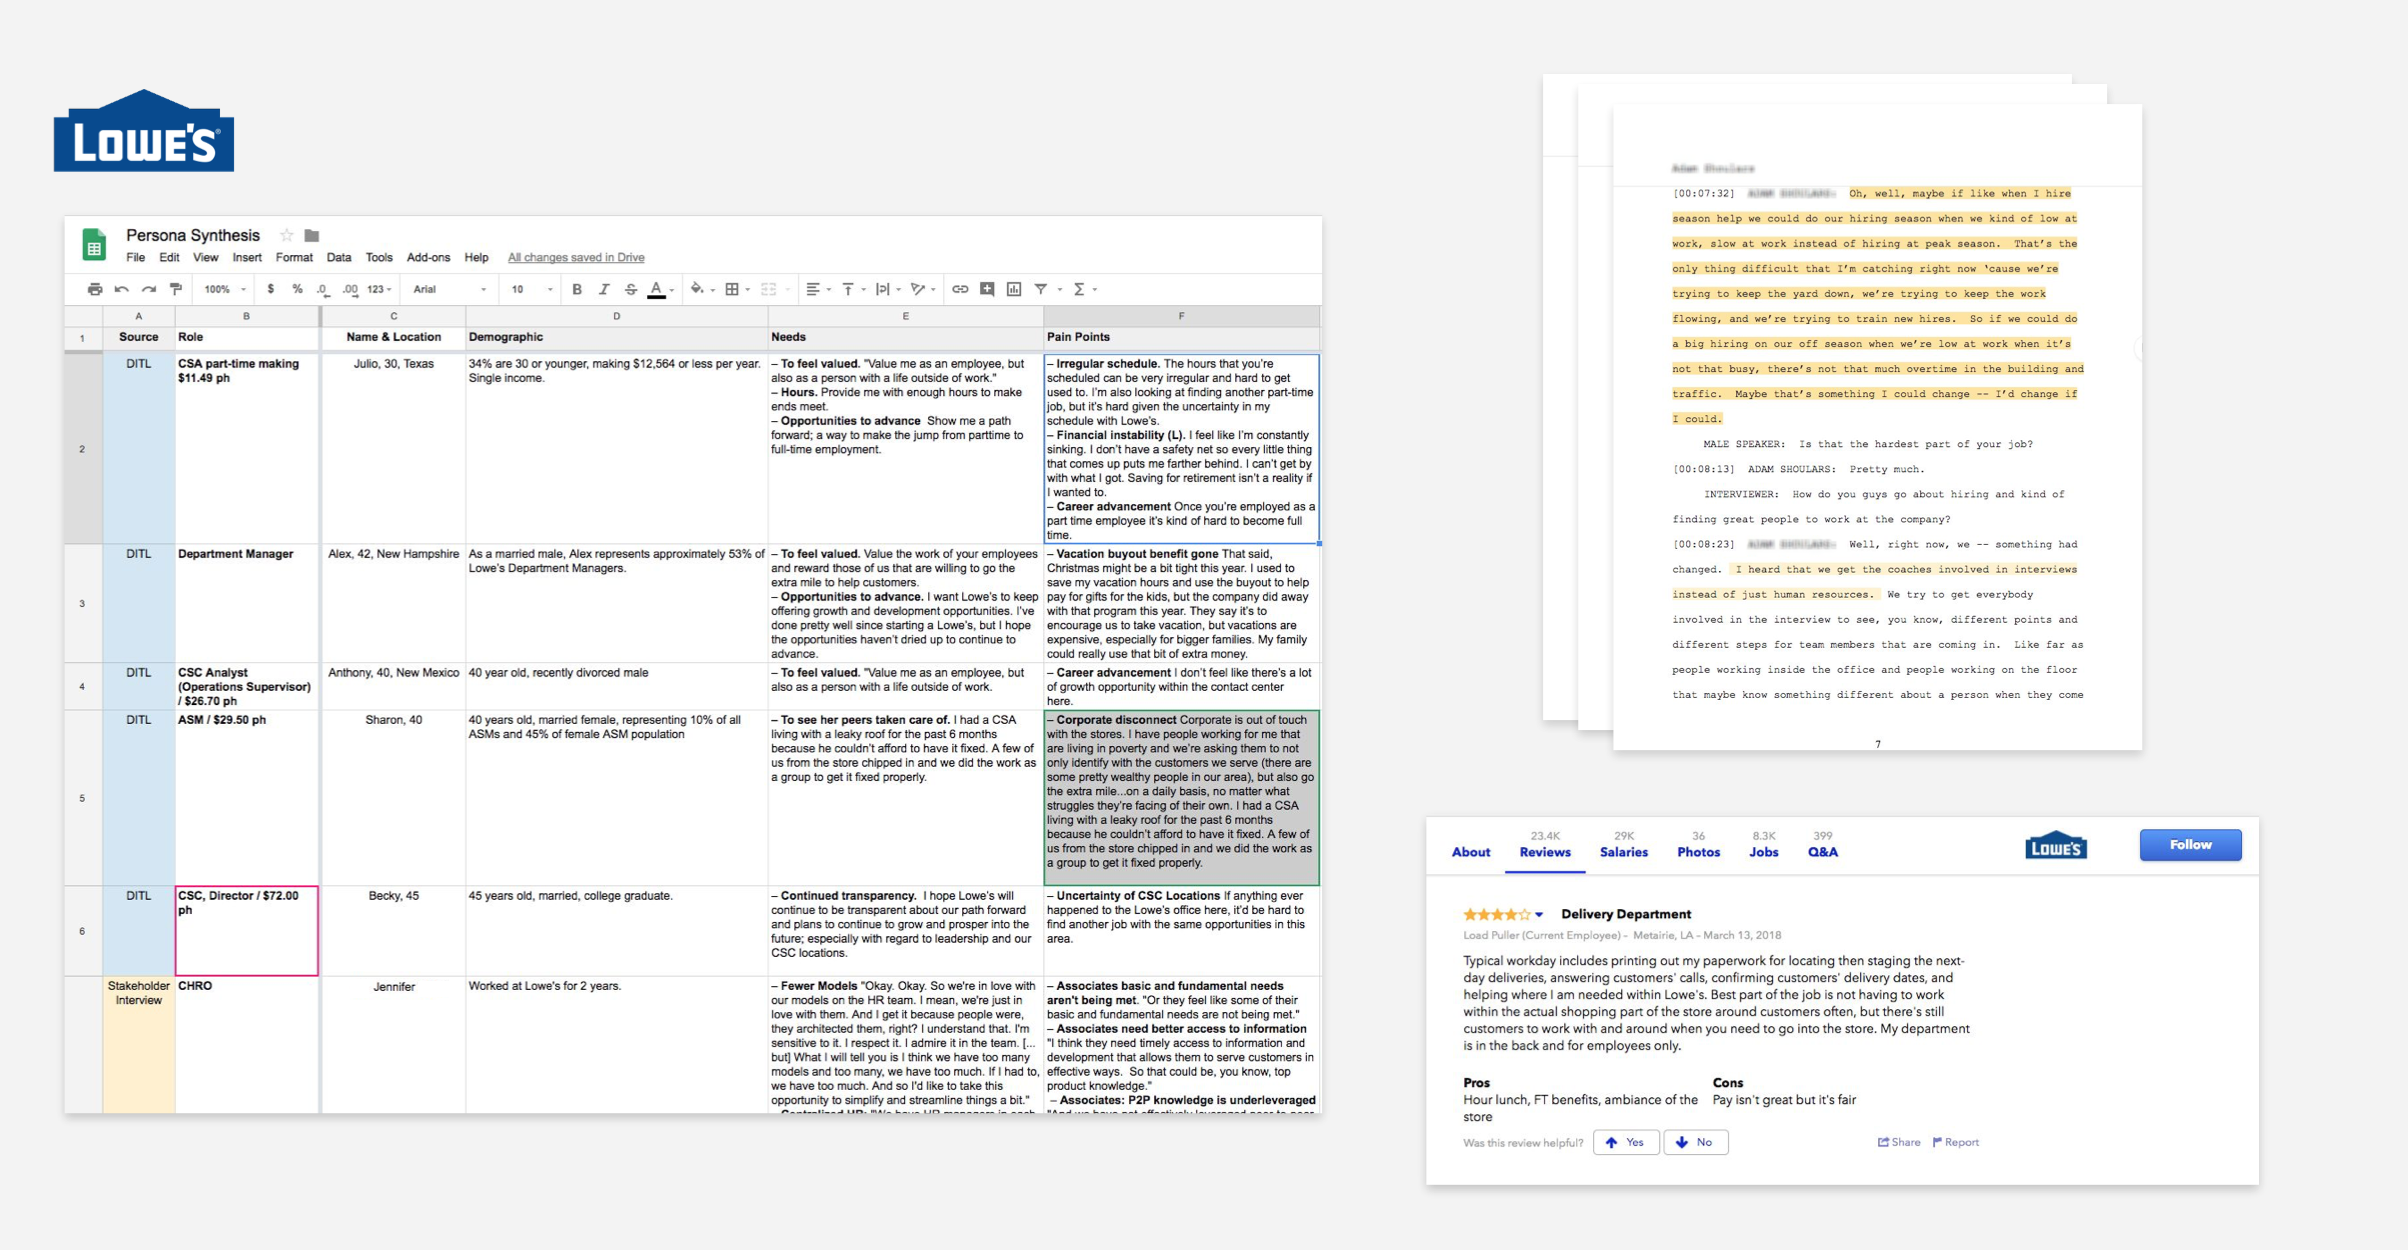2408x1250 pixels.
Task: Open the Insert menu
Action: pyautogui.click(x=247, y=258)
